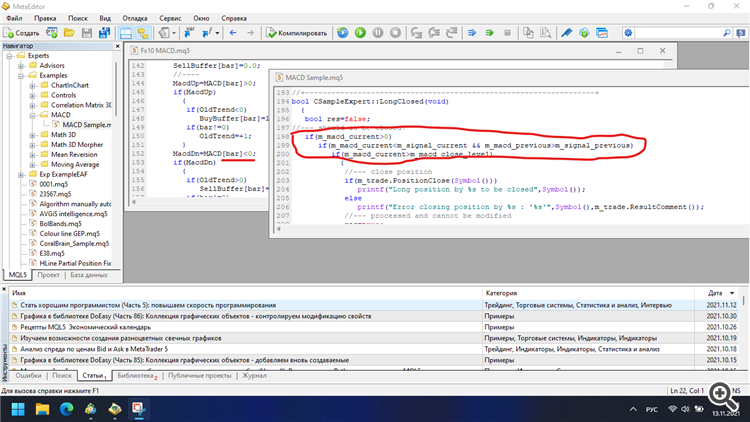The image size is (750, 422).
Task: Click the 'var' go-to-definition icon
Action: pos(189,33)
